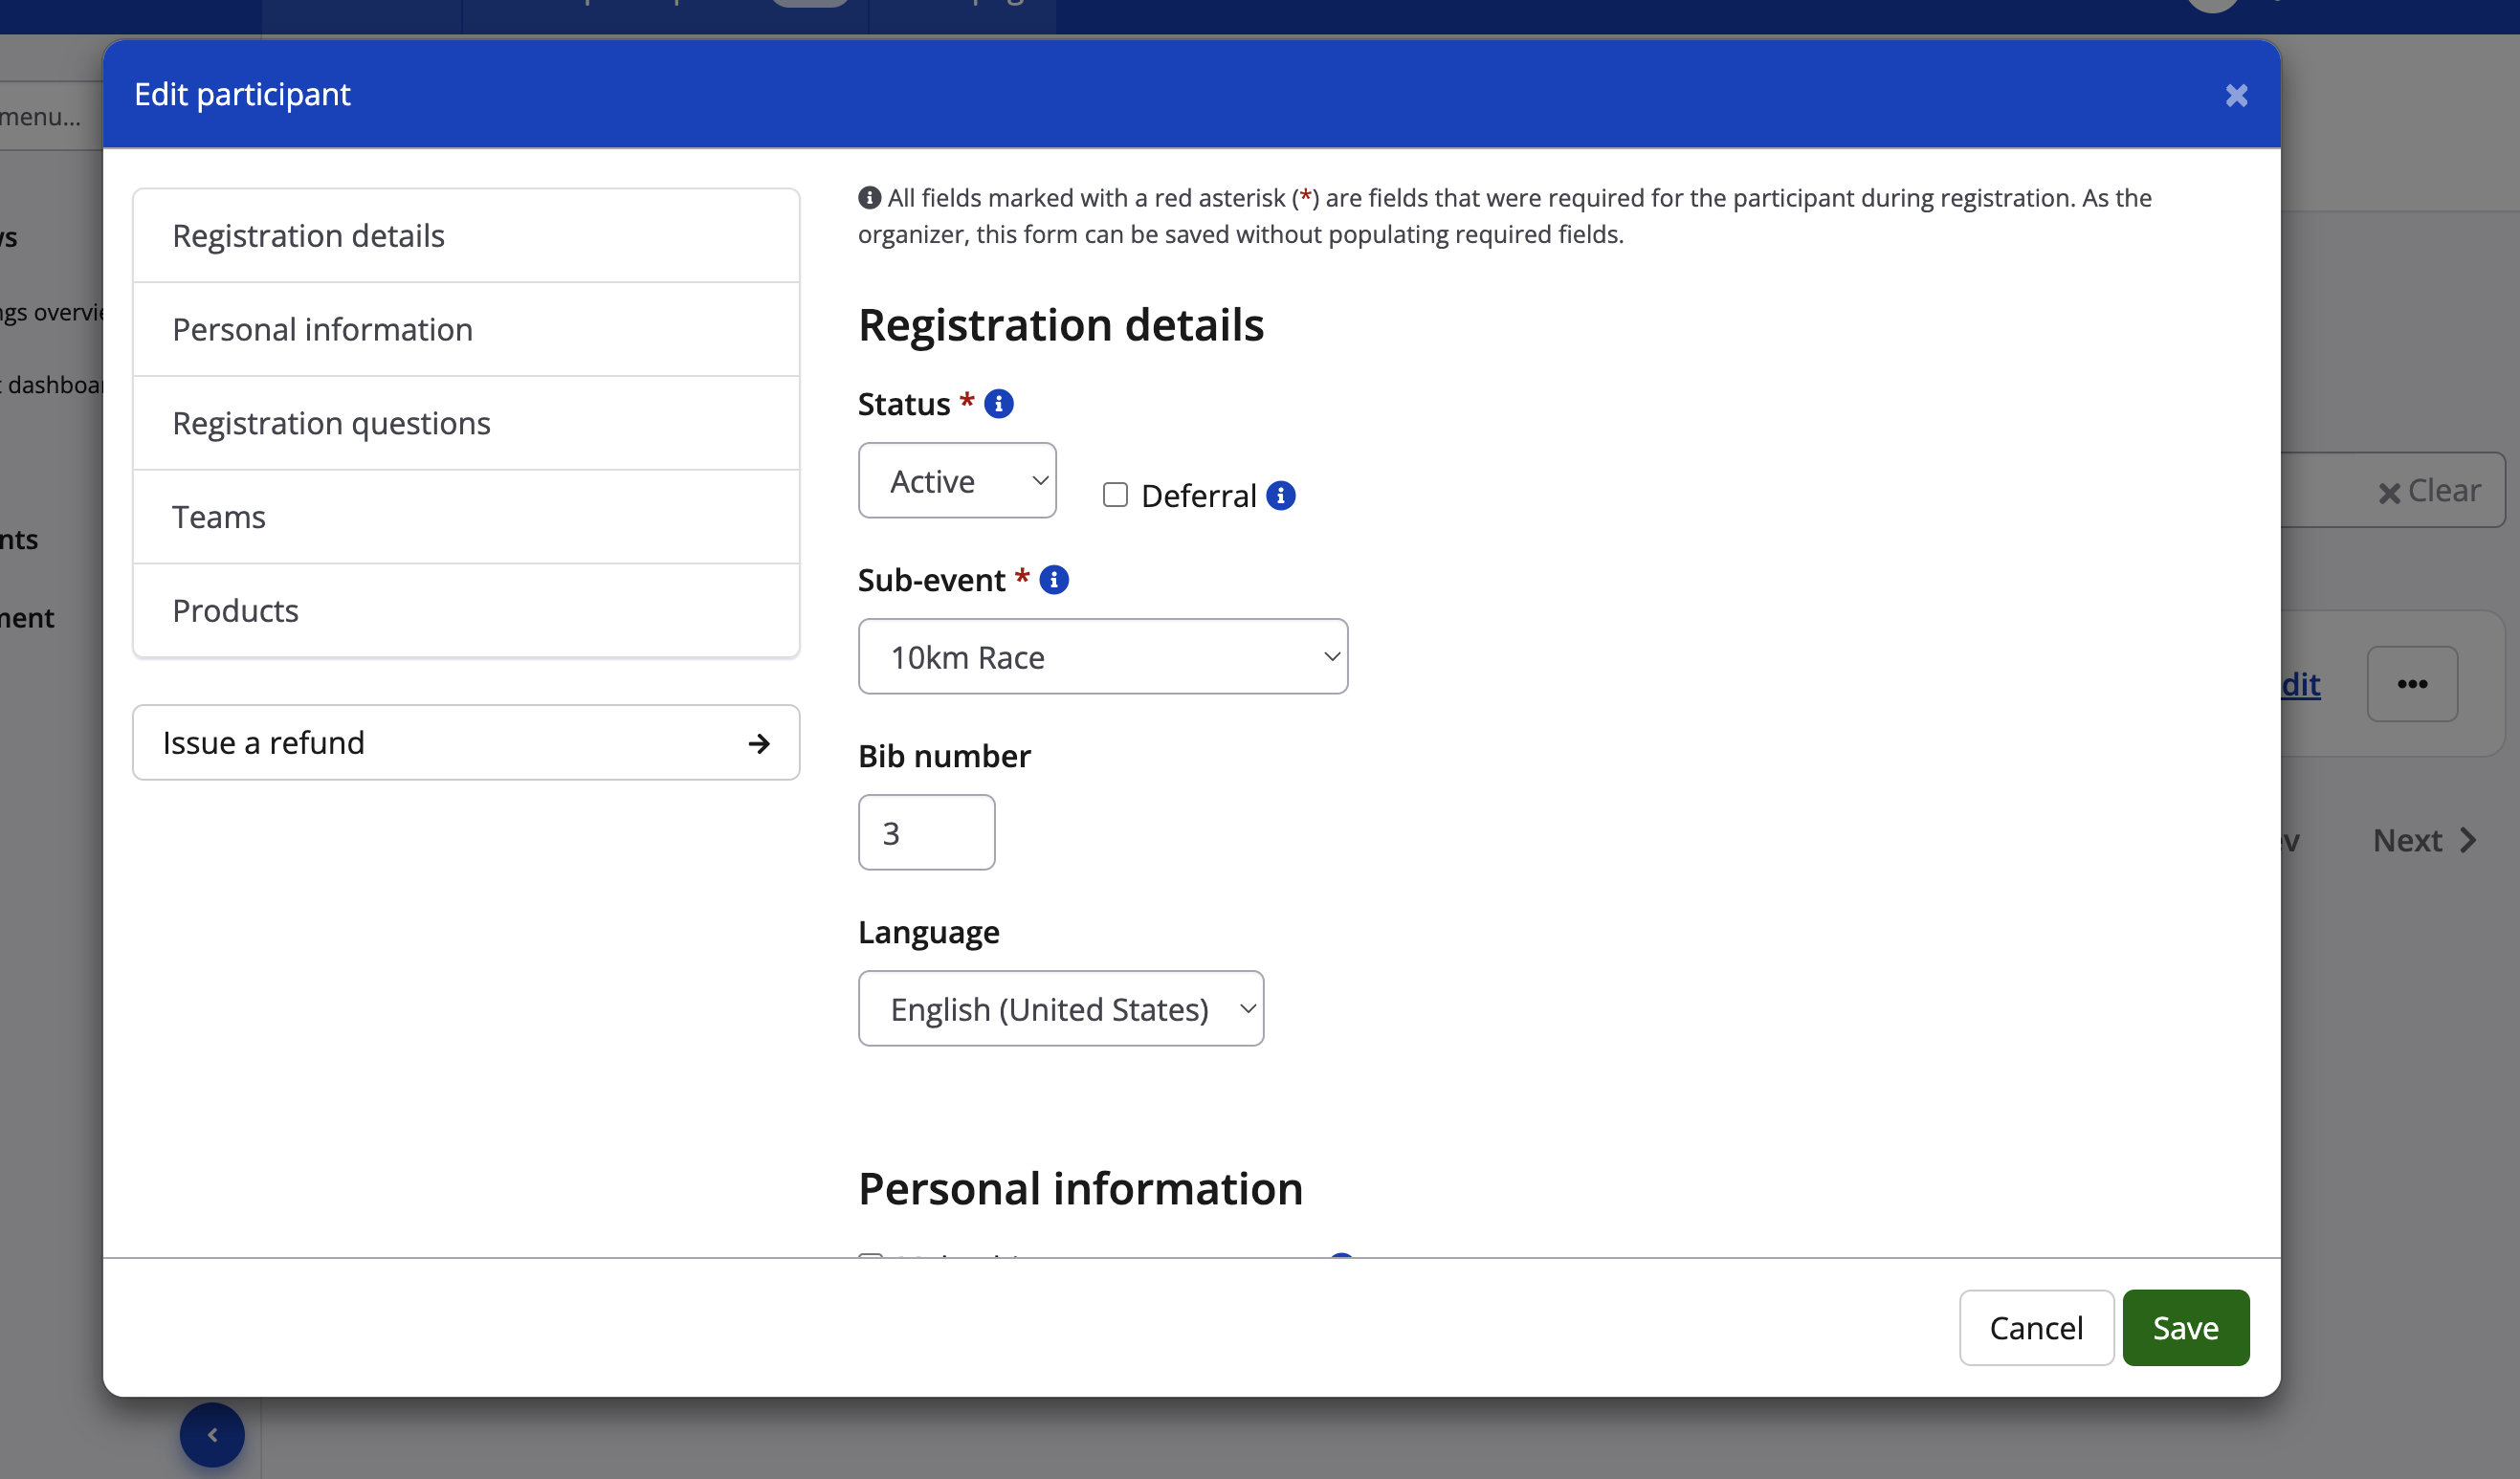The width and height of the screenshot is (2520, 1479).
Task: Open the Teams section
Action: coord(466,517)
